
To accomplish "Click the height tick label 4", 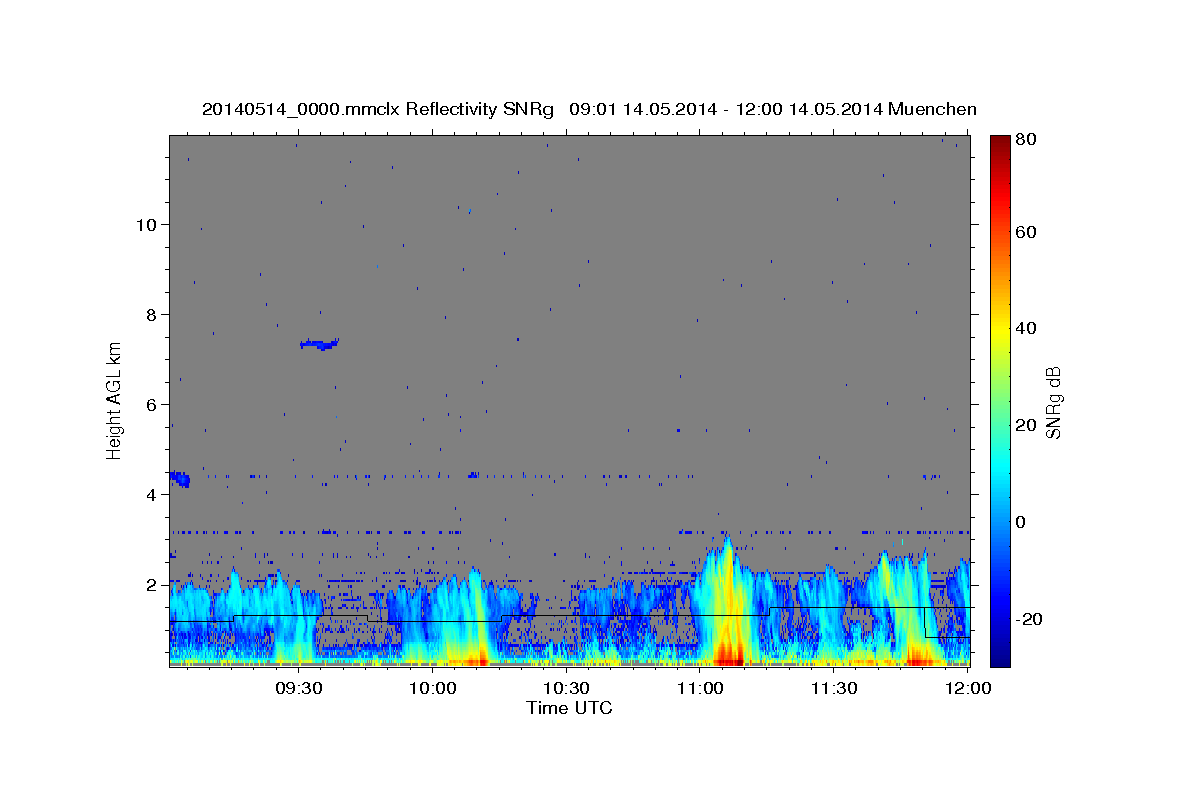I will tap(150, 494).
